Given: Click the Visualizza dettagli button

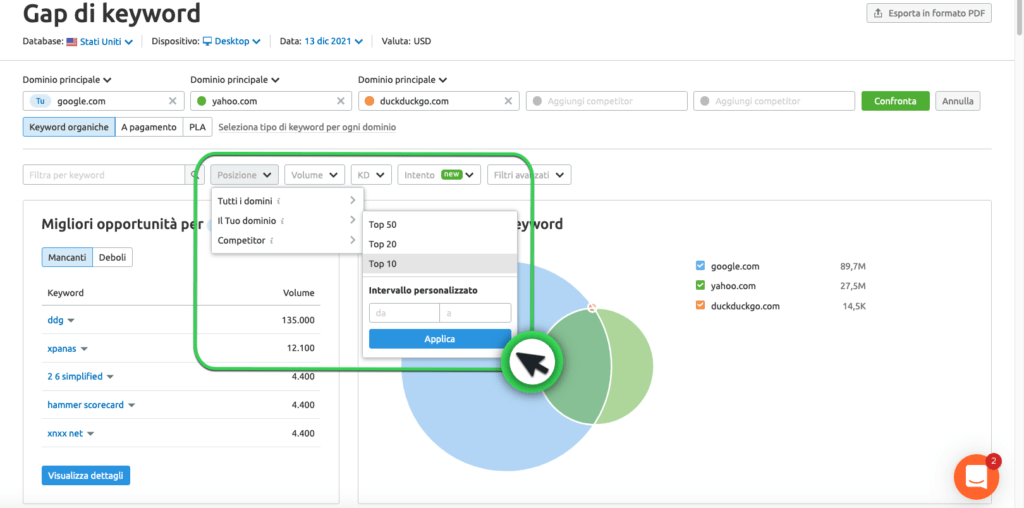Looking at the screenshot, I should [86, 475].
